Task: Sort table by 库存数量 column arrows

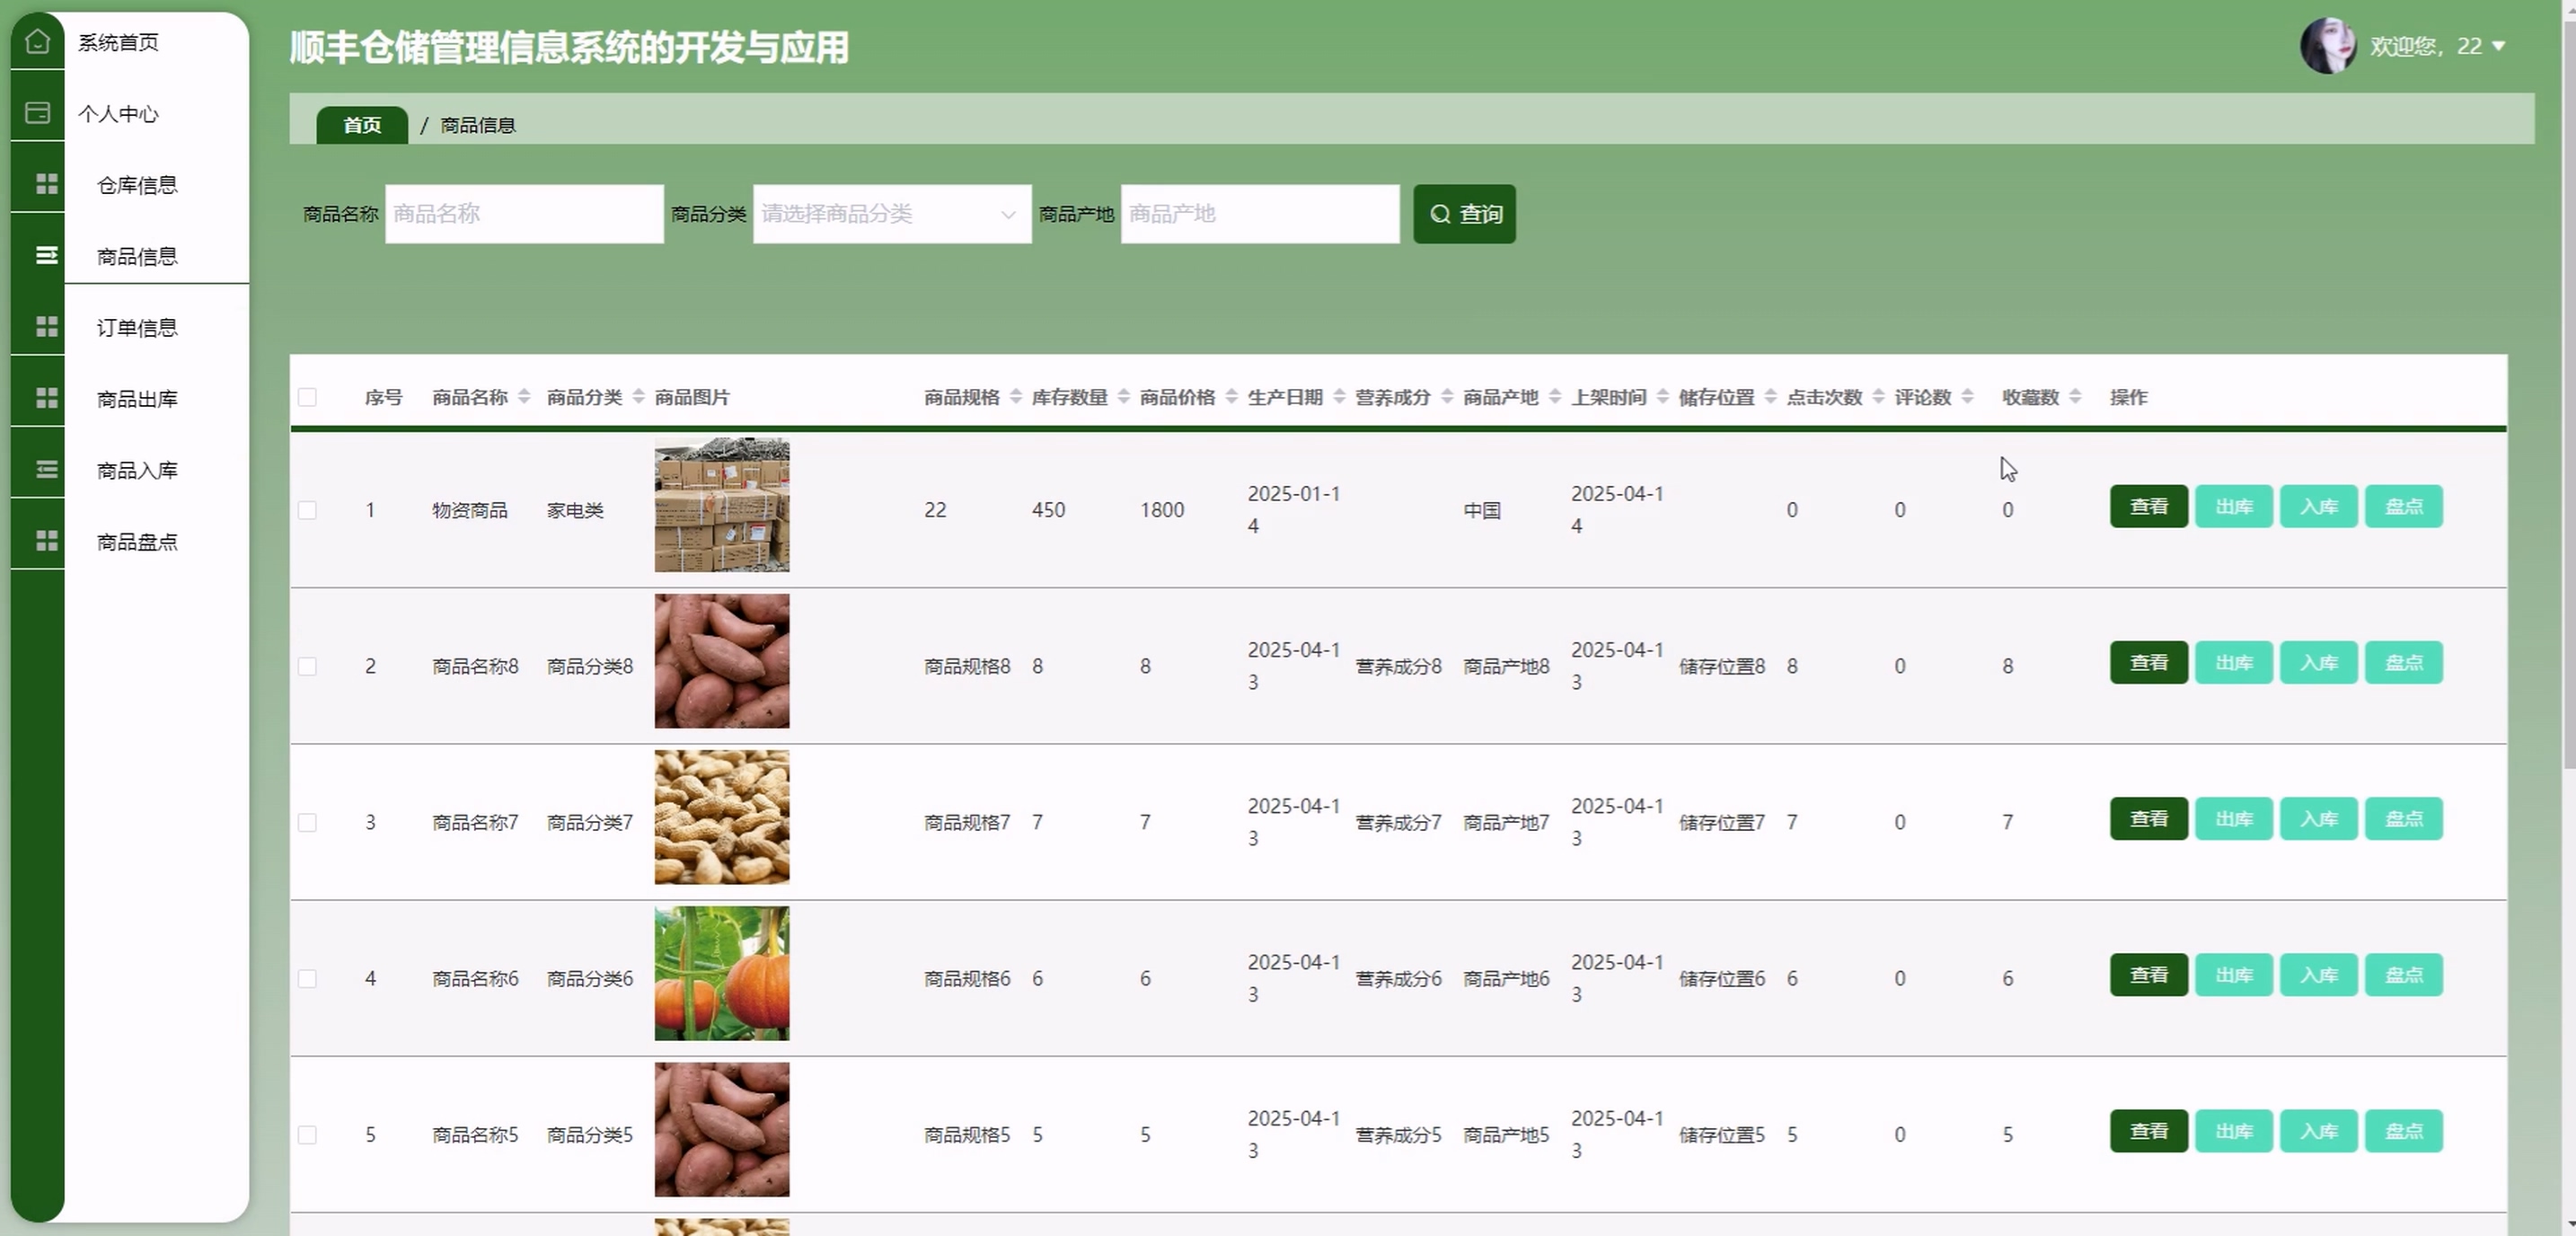Action: [1123, 397]
